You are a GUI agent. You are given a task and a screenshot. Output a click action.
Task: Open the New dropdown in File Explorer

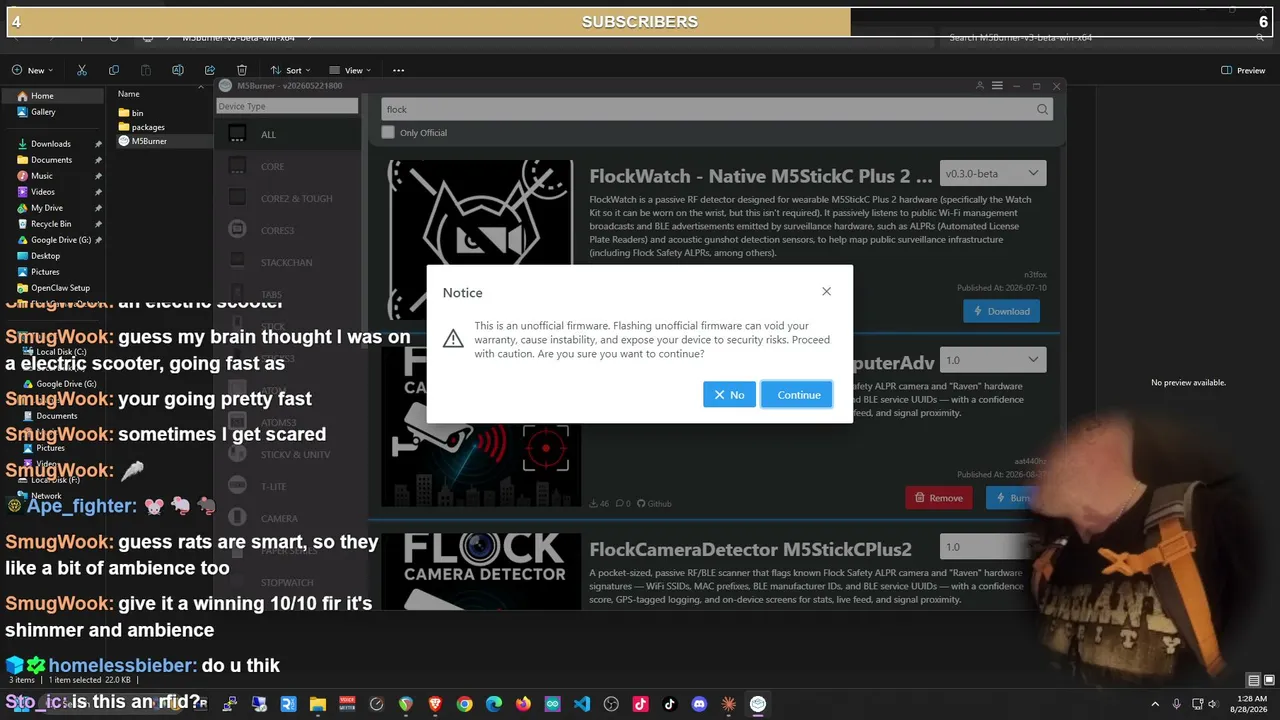tap(32, 70)
